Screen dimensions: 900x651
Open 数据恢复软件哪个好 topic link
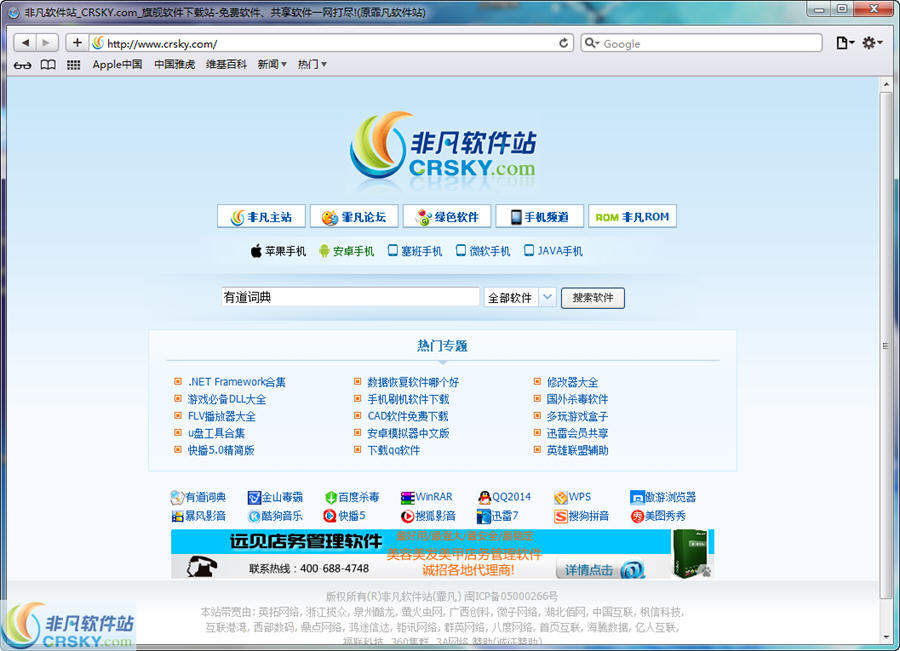pyautogui.click(x=413, y=382)
